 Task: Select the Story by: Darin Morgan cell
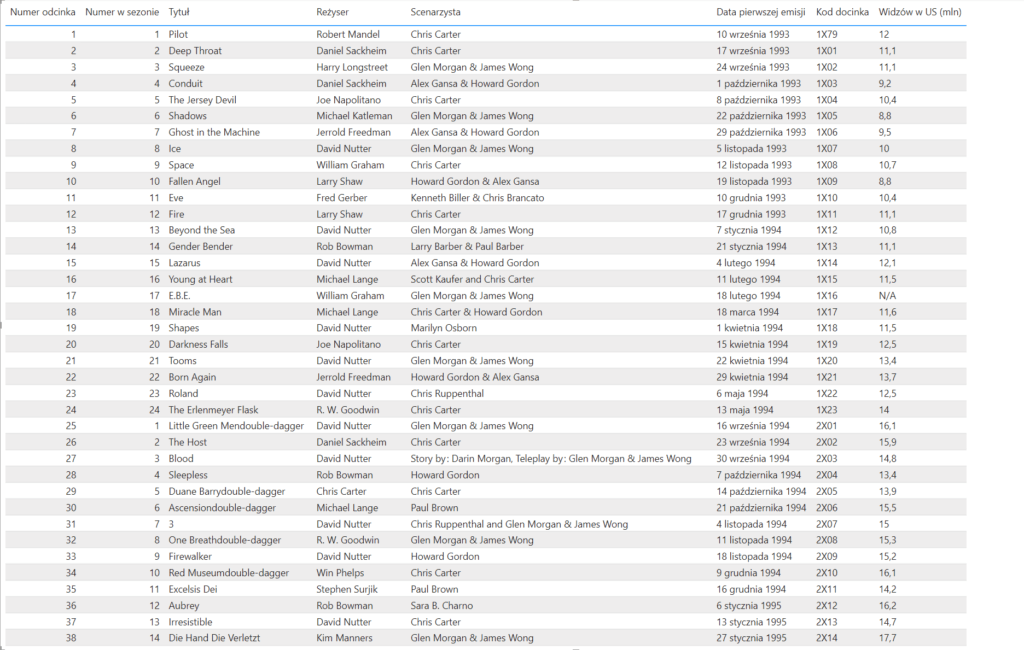click(551, 459)
